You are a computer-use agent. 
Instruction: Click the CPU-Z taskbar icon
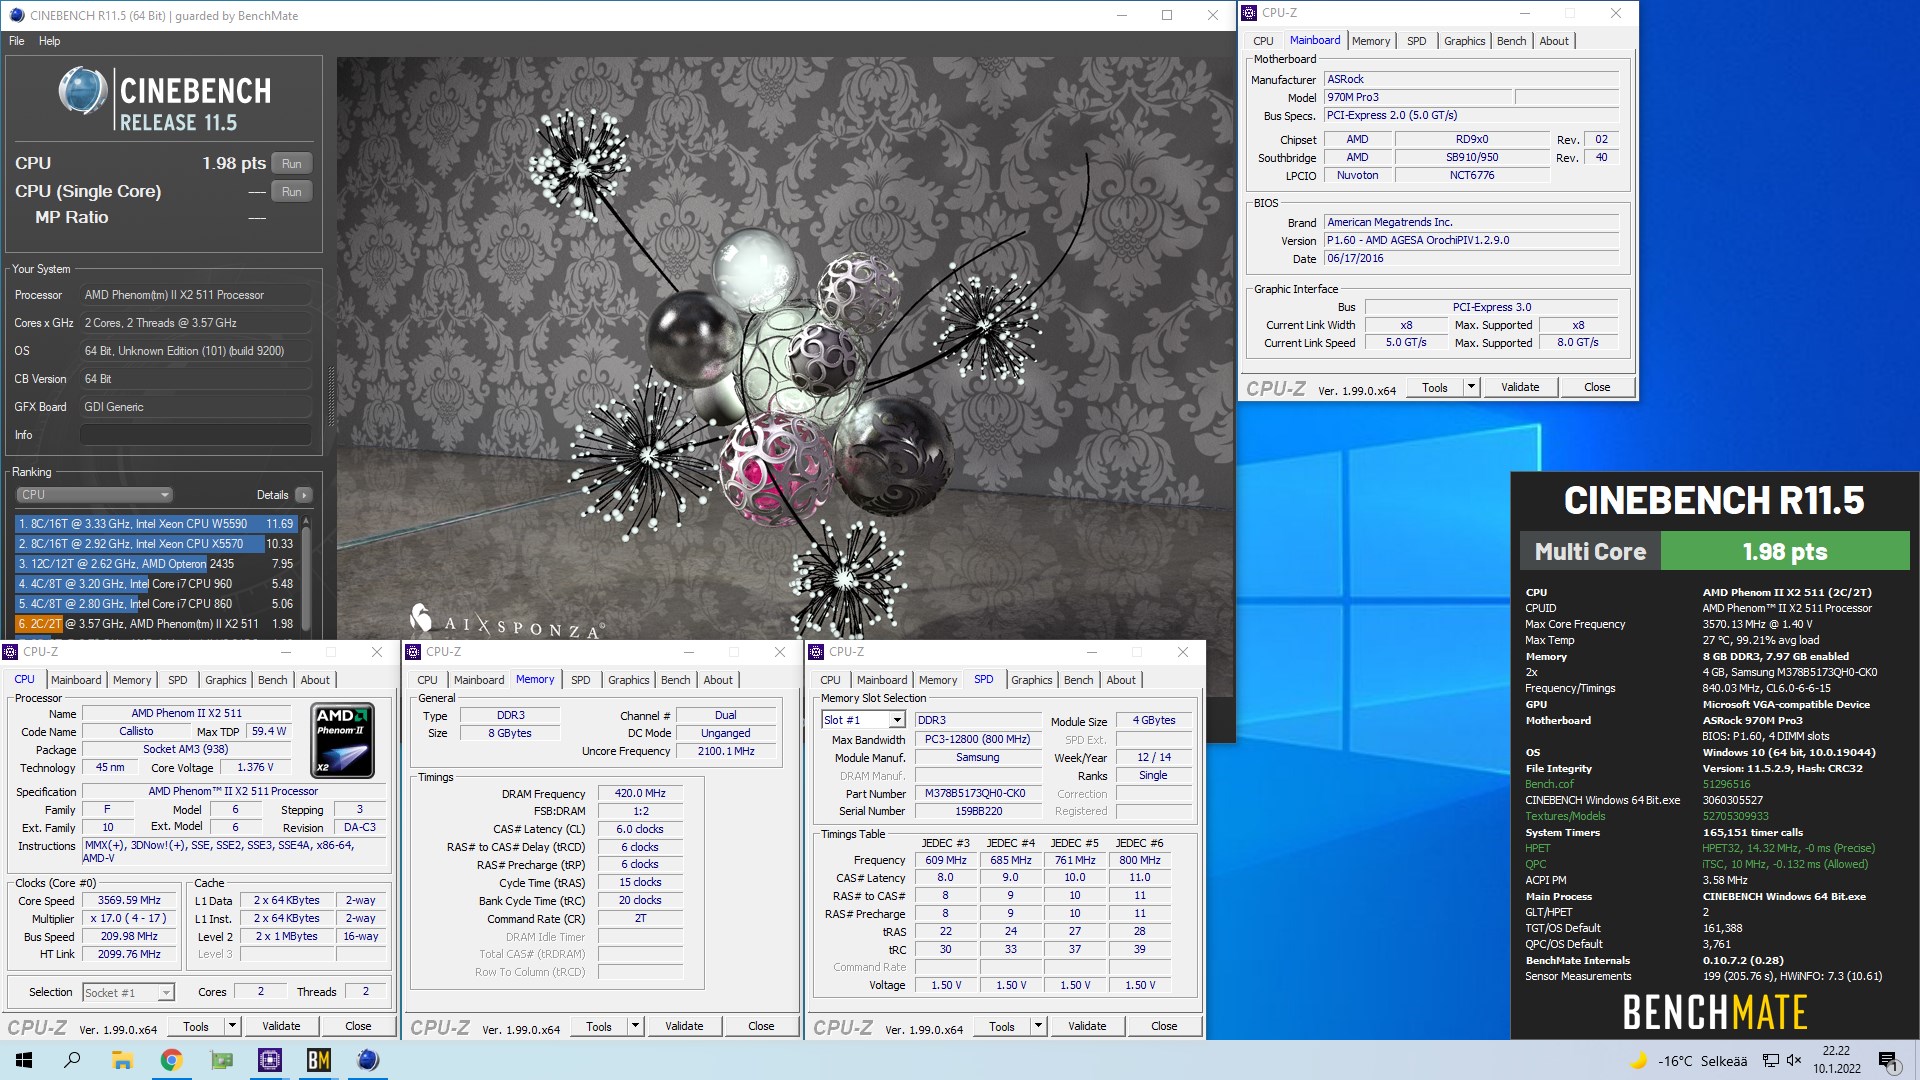(270, 1060)
